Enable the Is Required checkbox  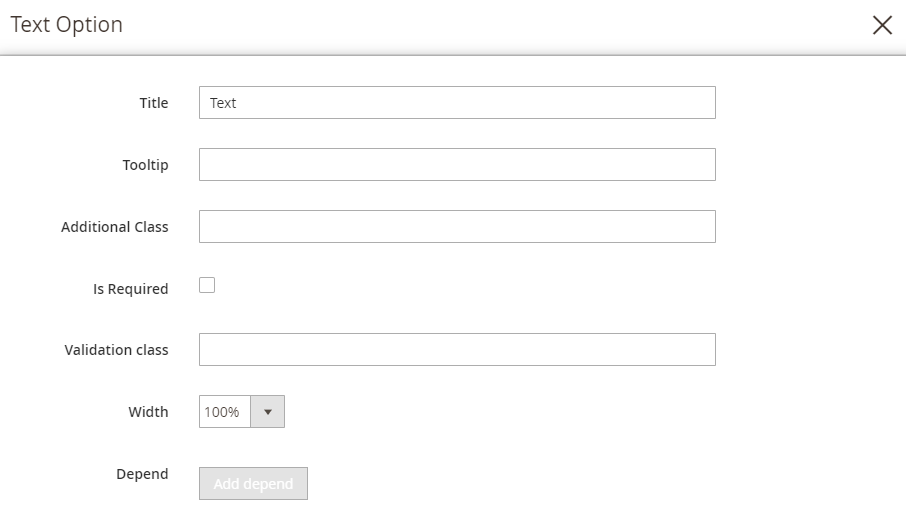[207, 286]
